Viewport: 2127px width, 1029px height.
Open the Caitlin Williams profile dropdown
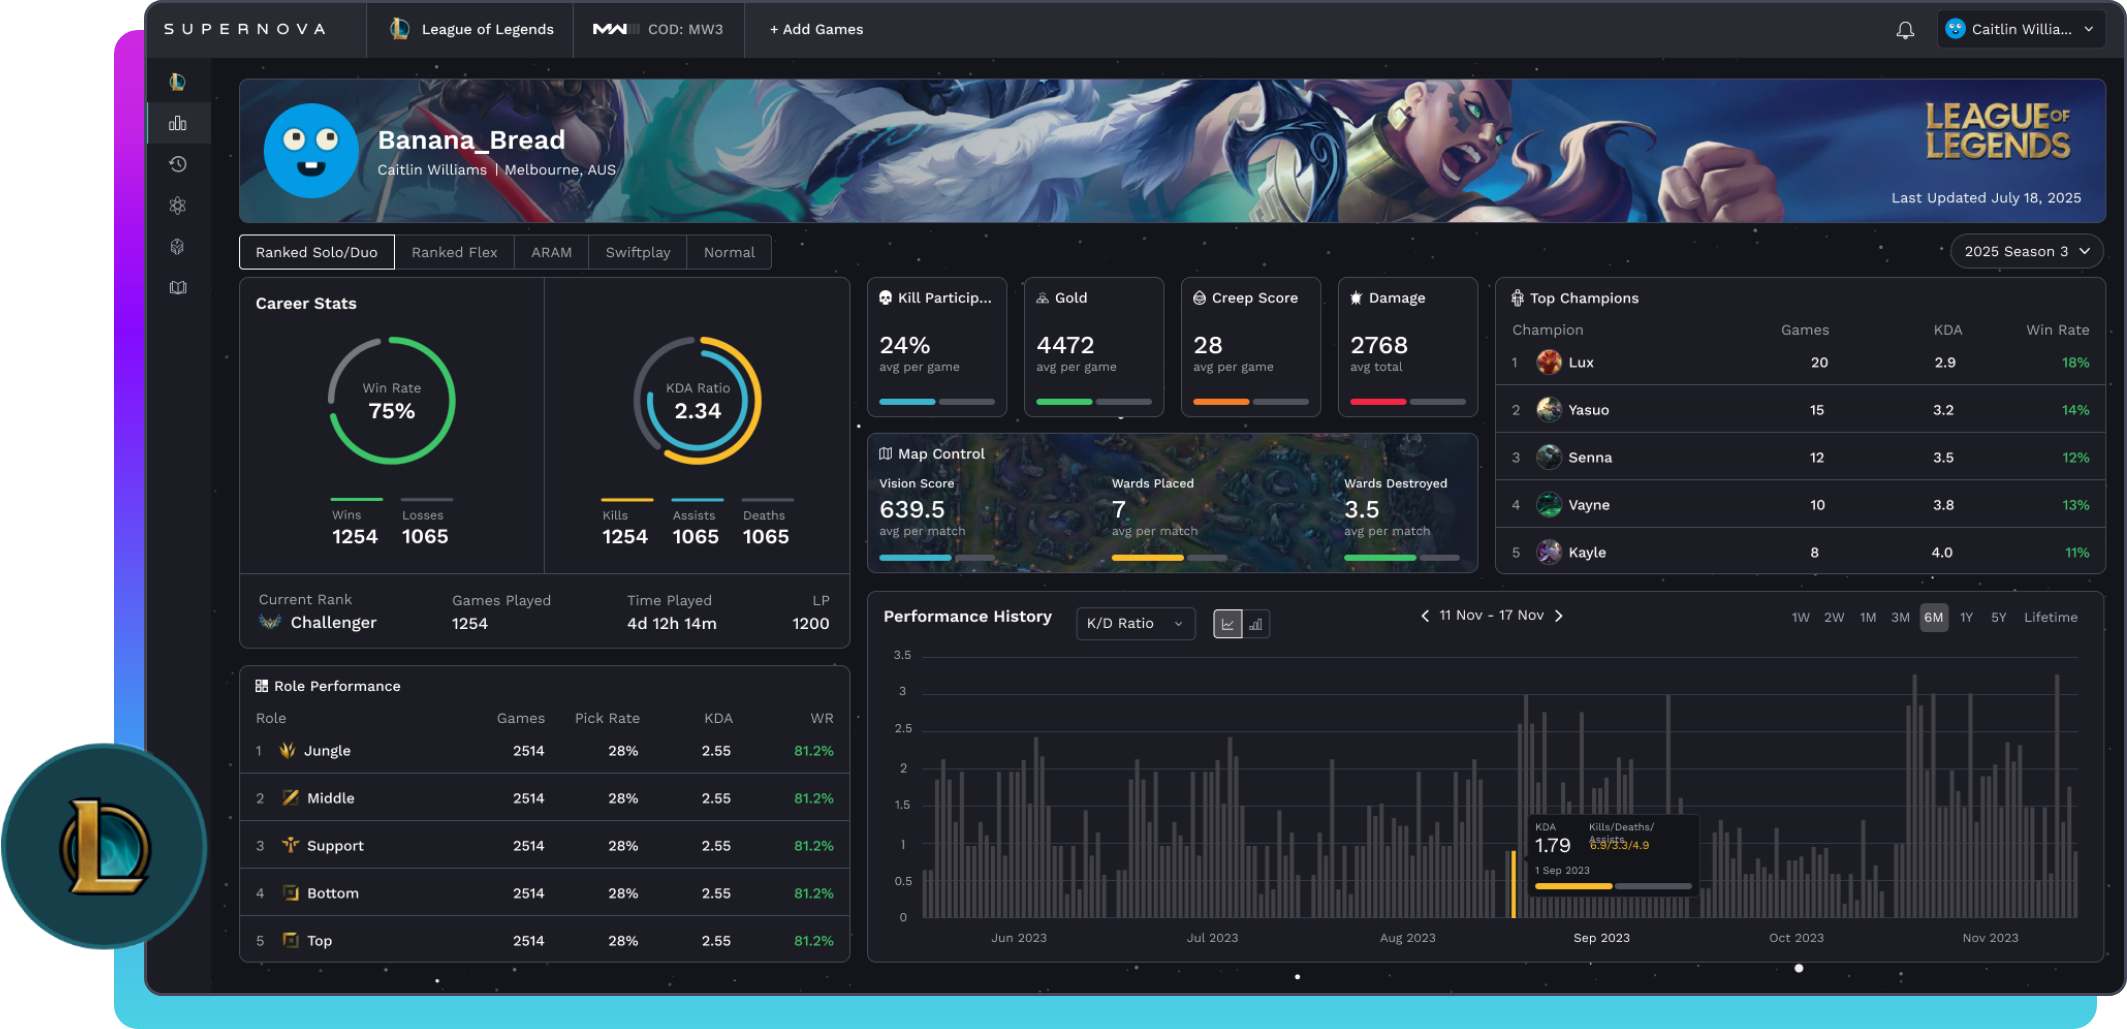pos(2020,29)
